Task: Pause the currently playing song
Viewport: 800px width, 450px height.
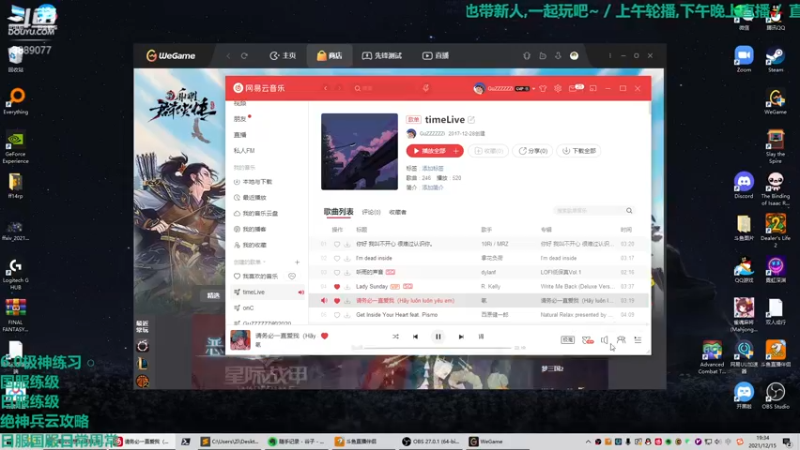Action: 438,337
